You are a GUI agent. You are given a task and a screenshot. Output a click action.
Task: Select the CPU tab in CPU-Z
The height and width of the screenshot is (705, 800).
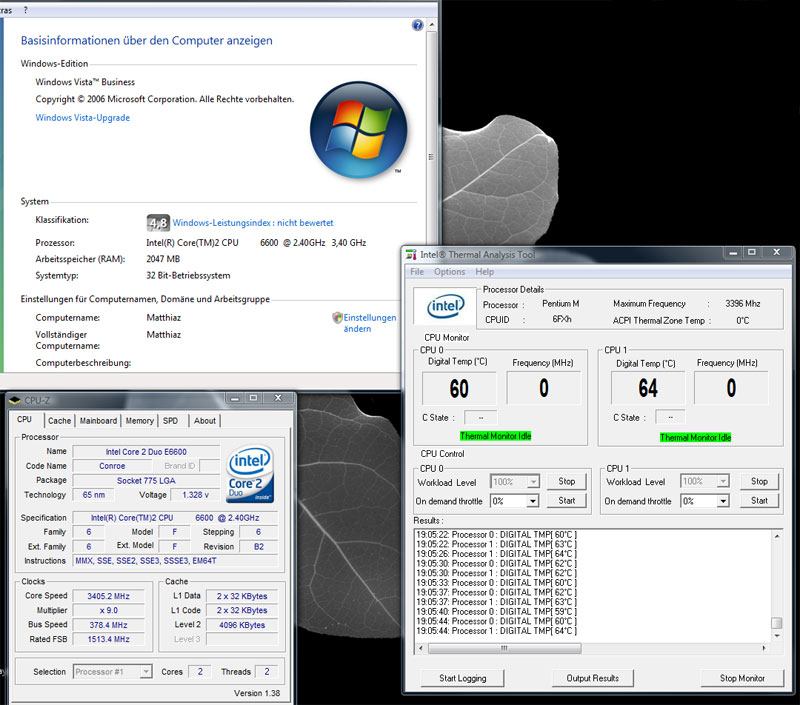pyautogui.click(x=24, y=419)
